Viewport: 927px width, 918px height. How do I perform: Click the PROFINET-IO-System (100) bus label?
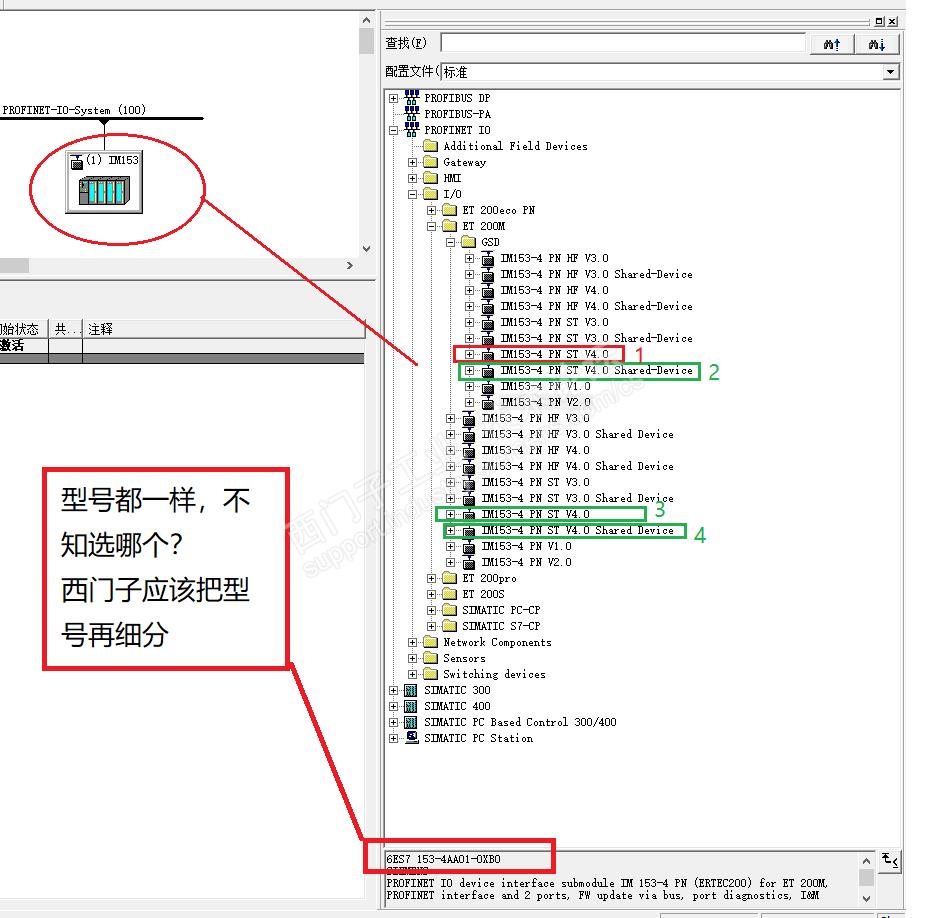(x=74, y=110)
